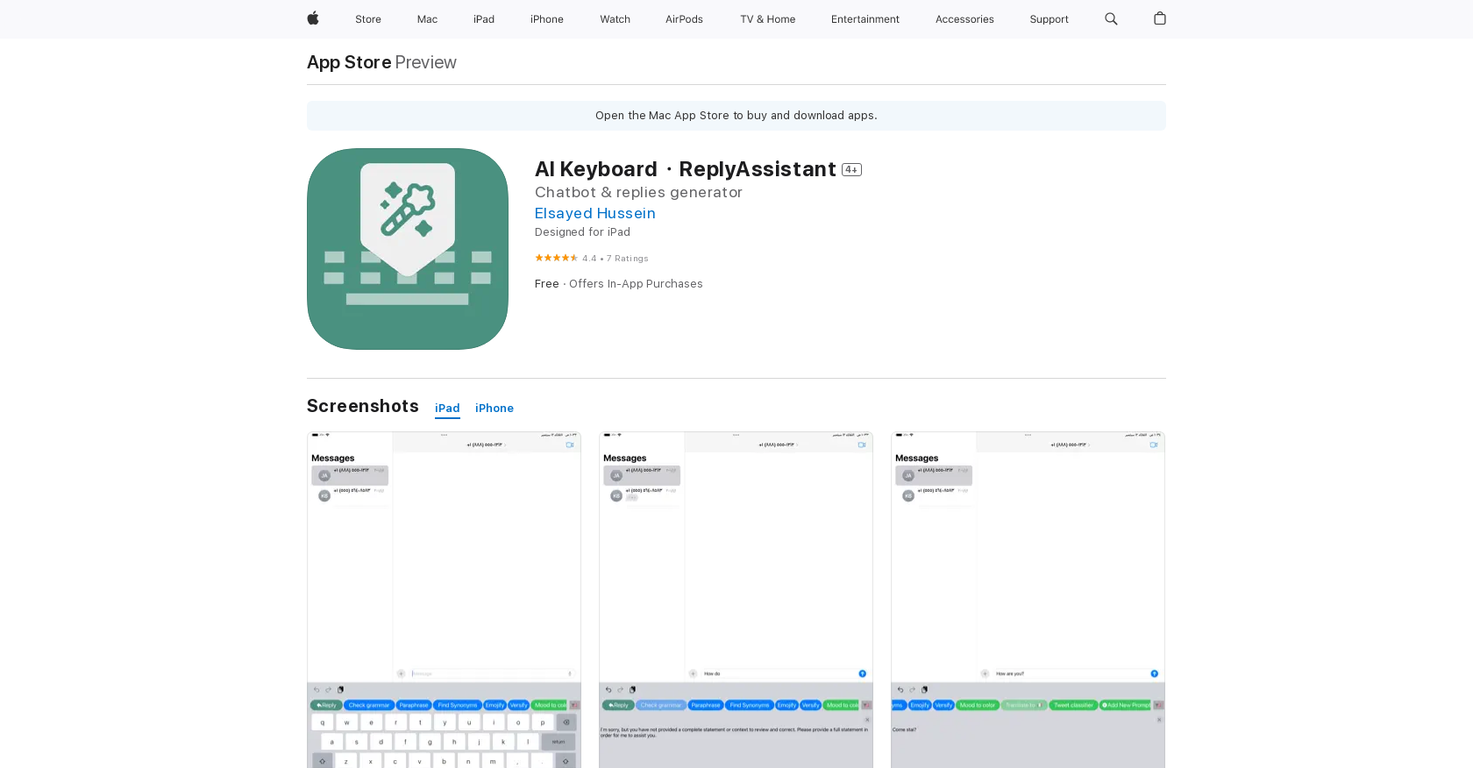
Task: Select the iPad screenshots tab
Action: click(447, 408)
